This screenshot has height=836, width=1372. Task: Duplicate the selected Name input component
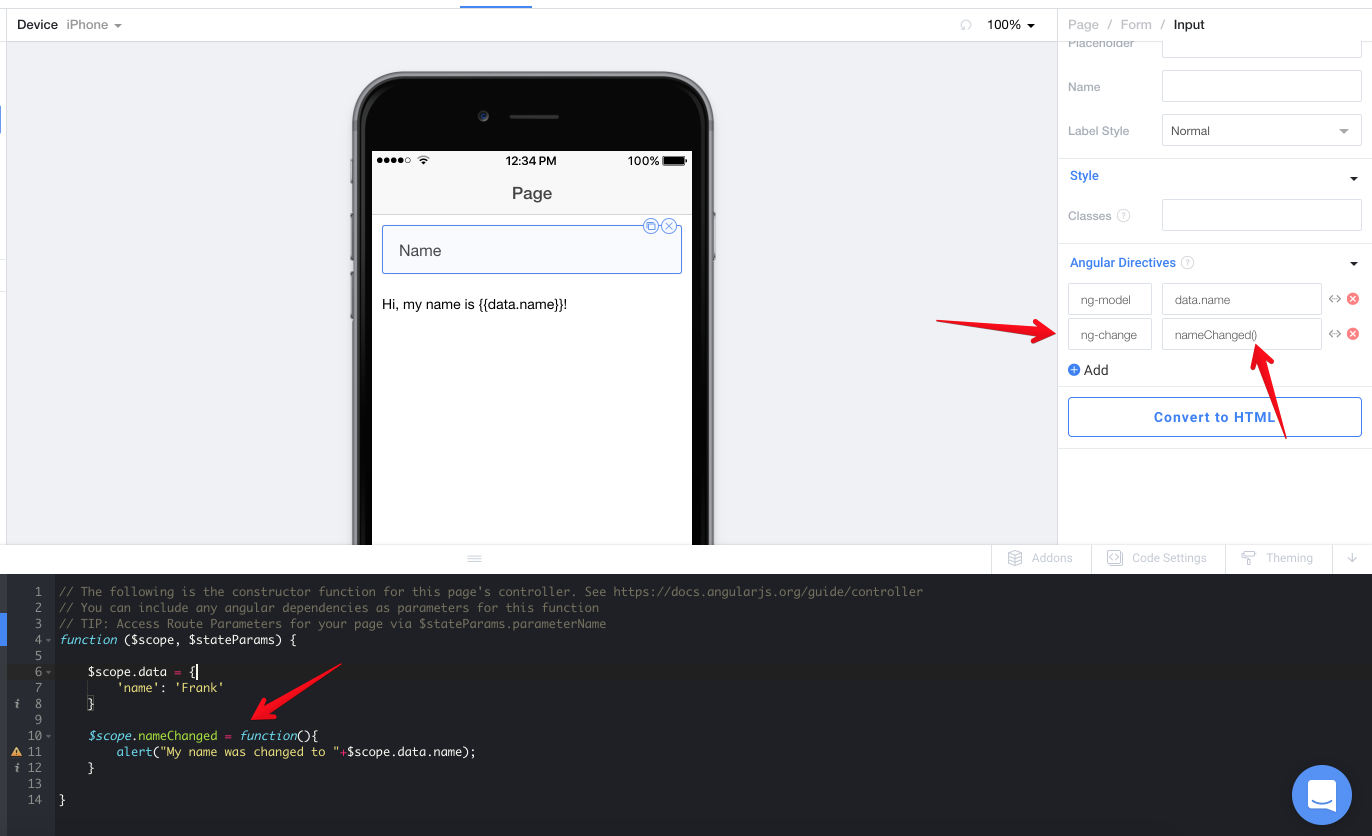(650, 226)
